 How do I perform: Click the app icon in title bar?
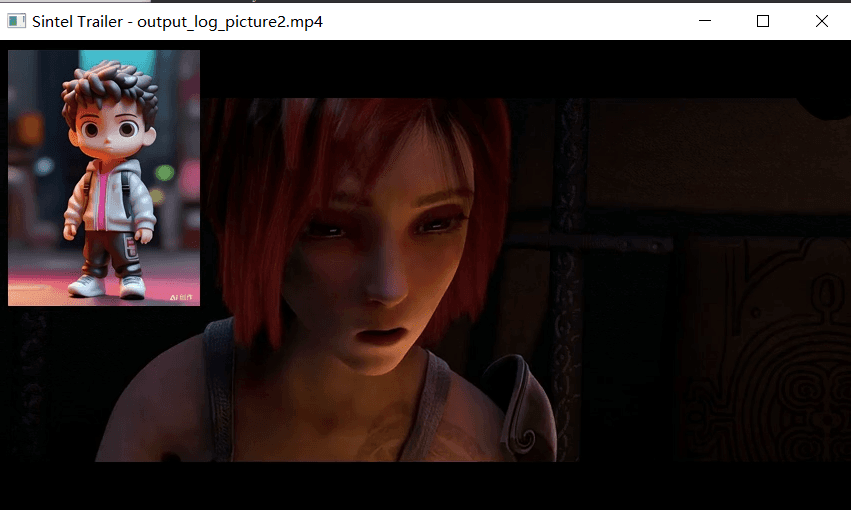click(x=16, y=21)
